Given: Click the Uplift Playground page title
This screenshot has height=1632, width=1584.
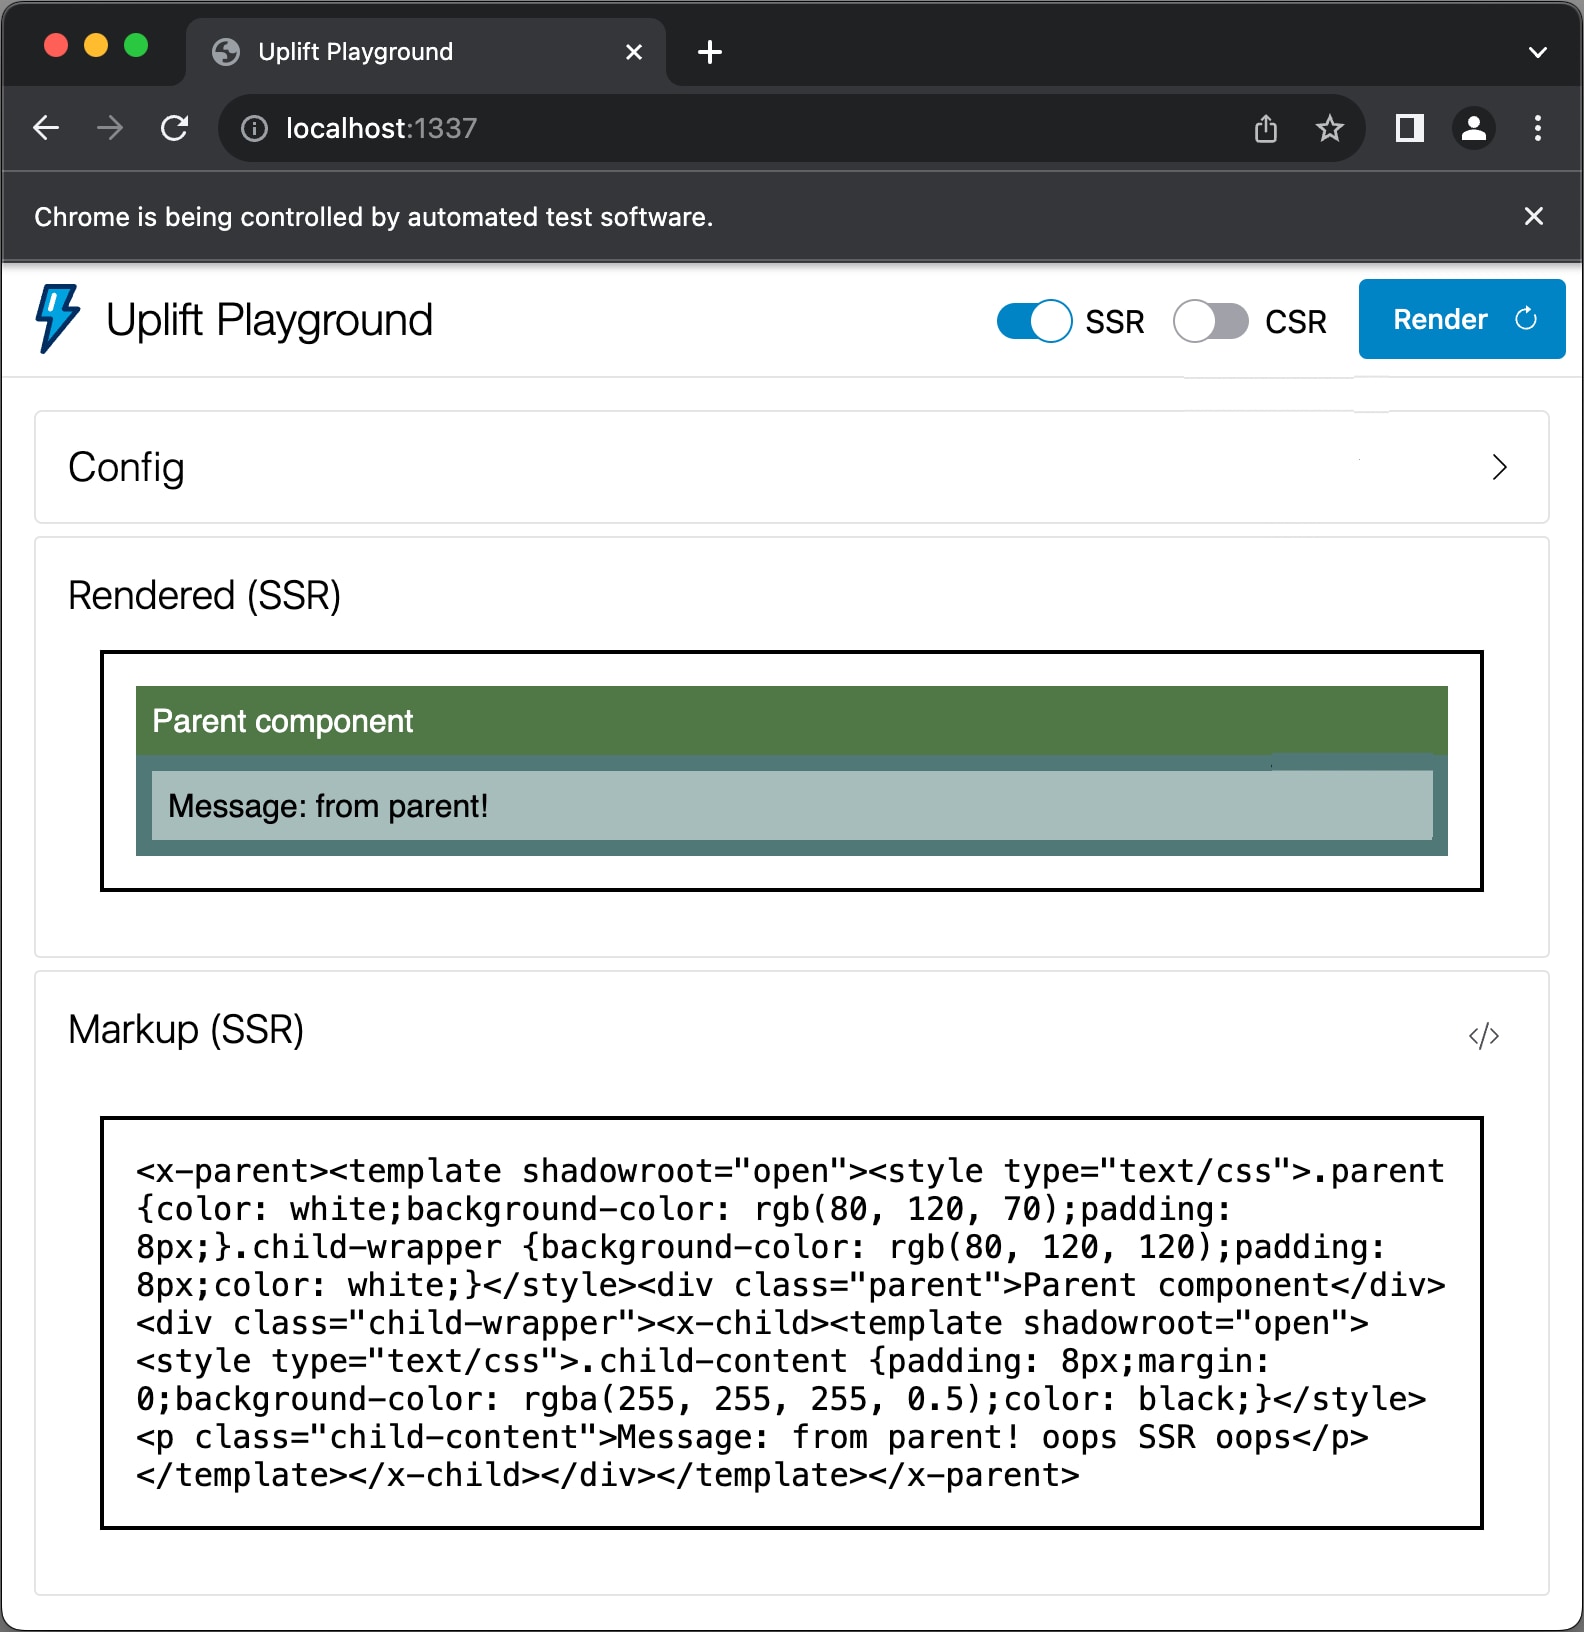Looking at the screenshot, I should tap(269, 320).
